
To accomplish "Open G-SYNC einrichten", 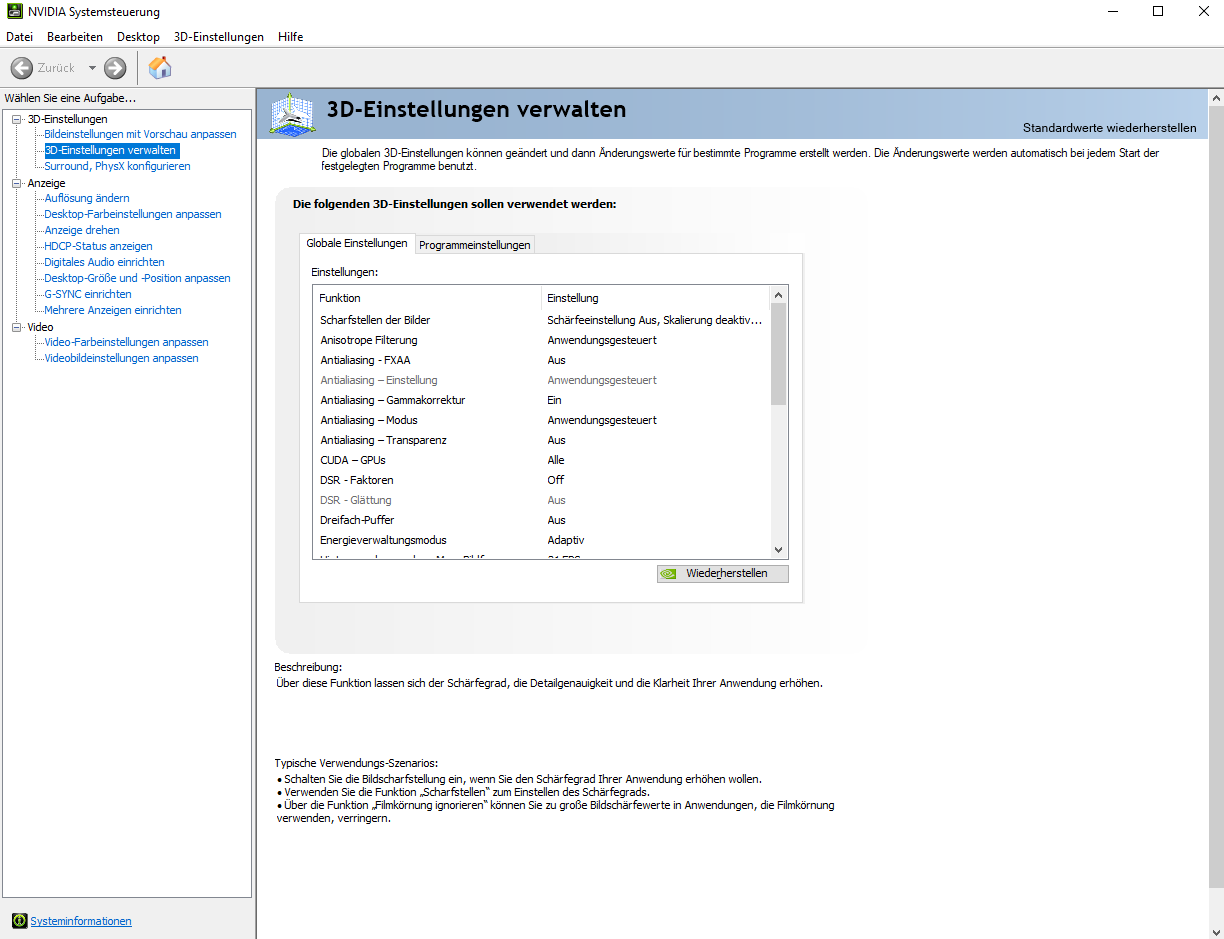I will coord(88,294).
